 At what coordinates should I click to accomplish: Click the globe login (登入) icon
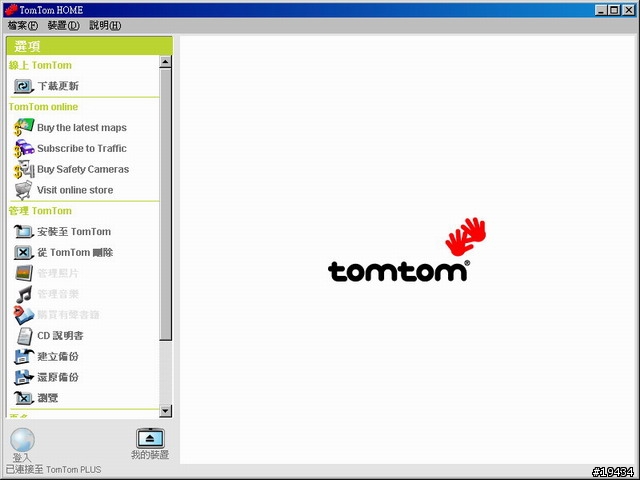[x=22, y=440]
